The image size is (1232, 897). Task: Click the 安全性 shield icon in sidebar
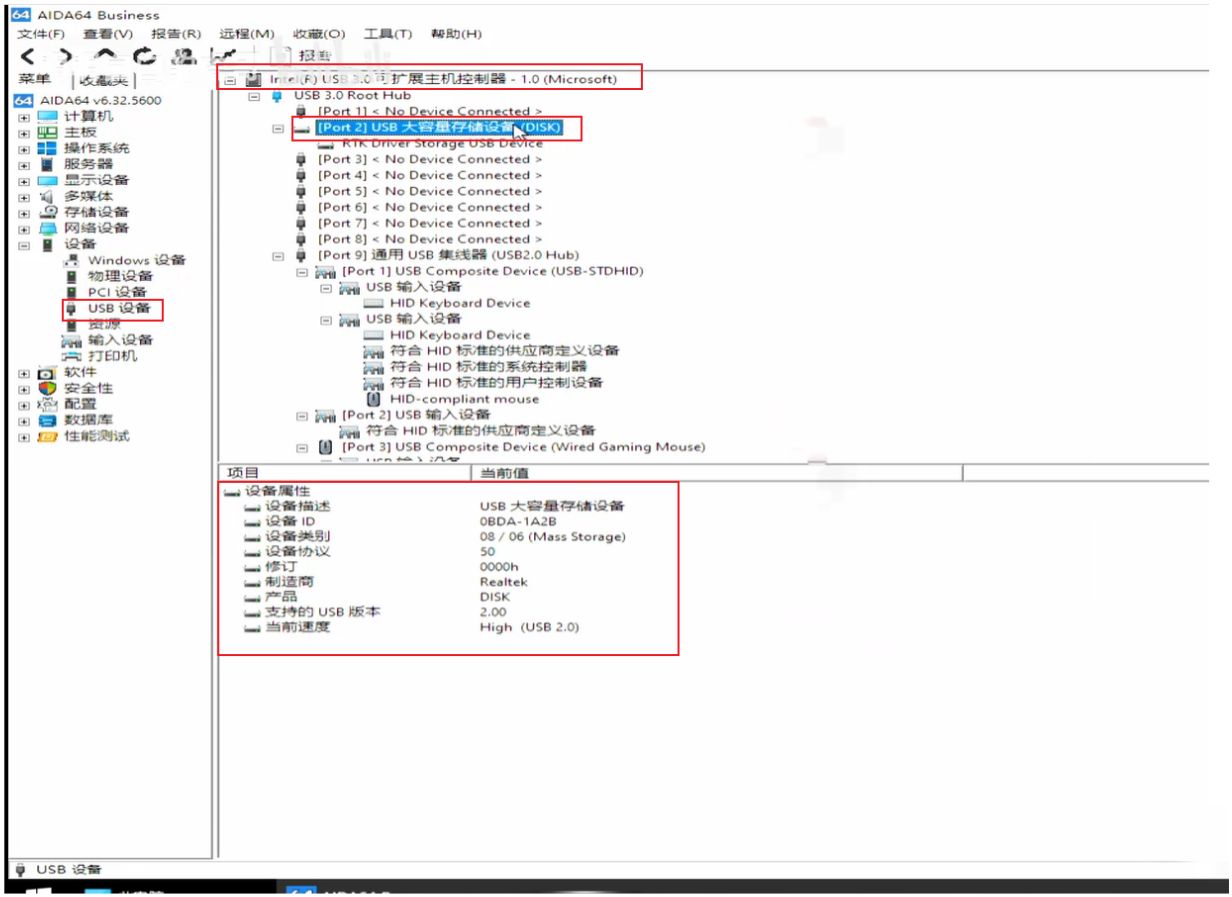coord(47,388)
